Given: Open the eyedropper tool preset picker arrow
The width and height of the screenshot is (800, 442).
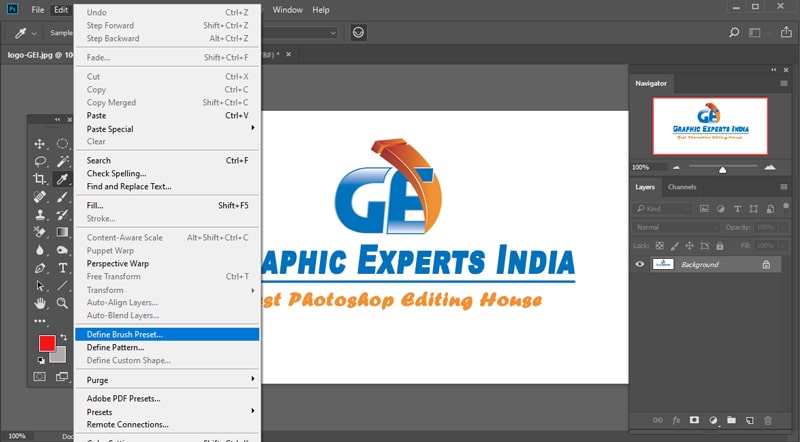Looking at the screenshot, I should click(34, 34).
